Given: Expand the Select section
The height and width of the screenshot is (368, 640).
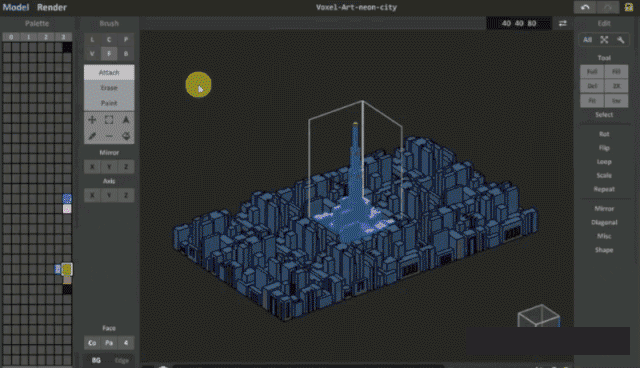Looking at the screenshot, I should tap(604, 115).
